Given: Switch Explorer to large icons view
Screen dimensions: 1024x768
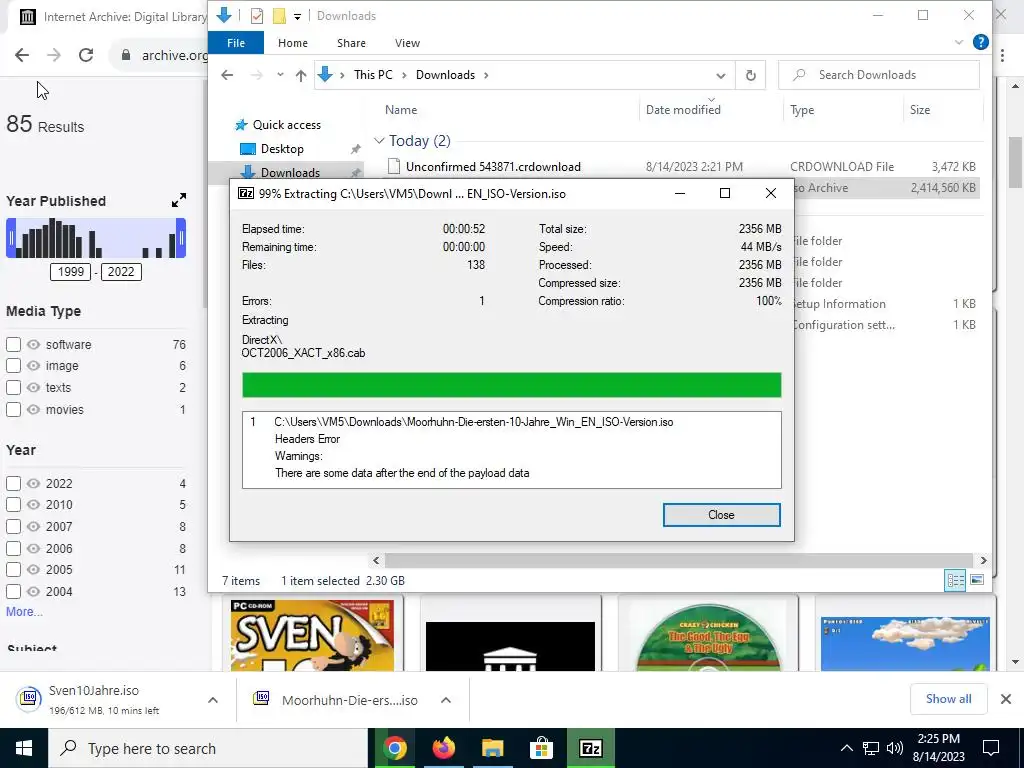Looking at the screenshot, I should [977, 580].
